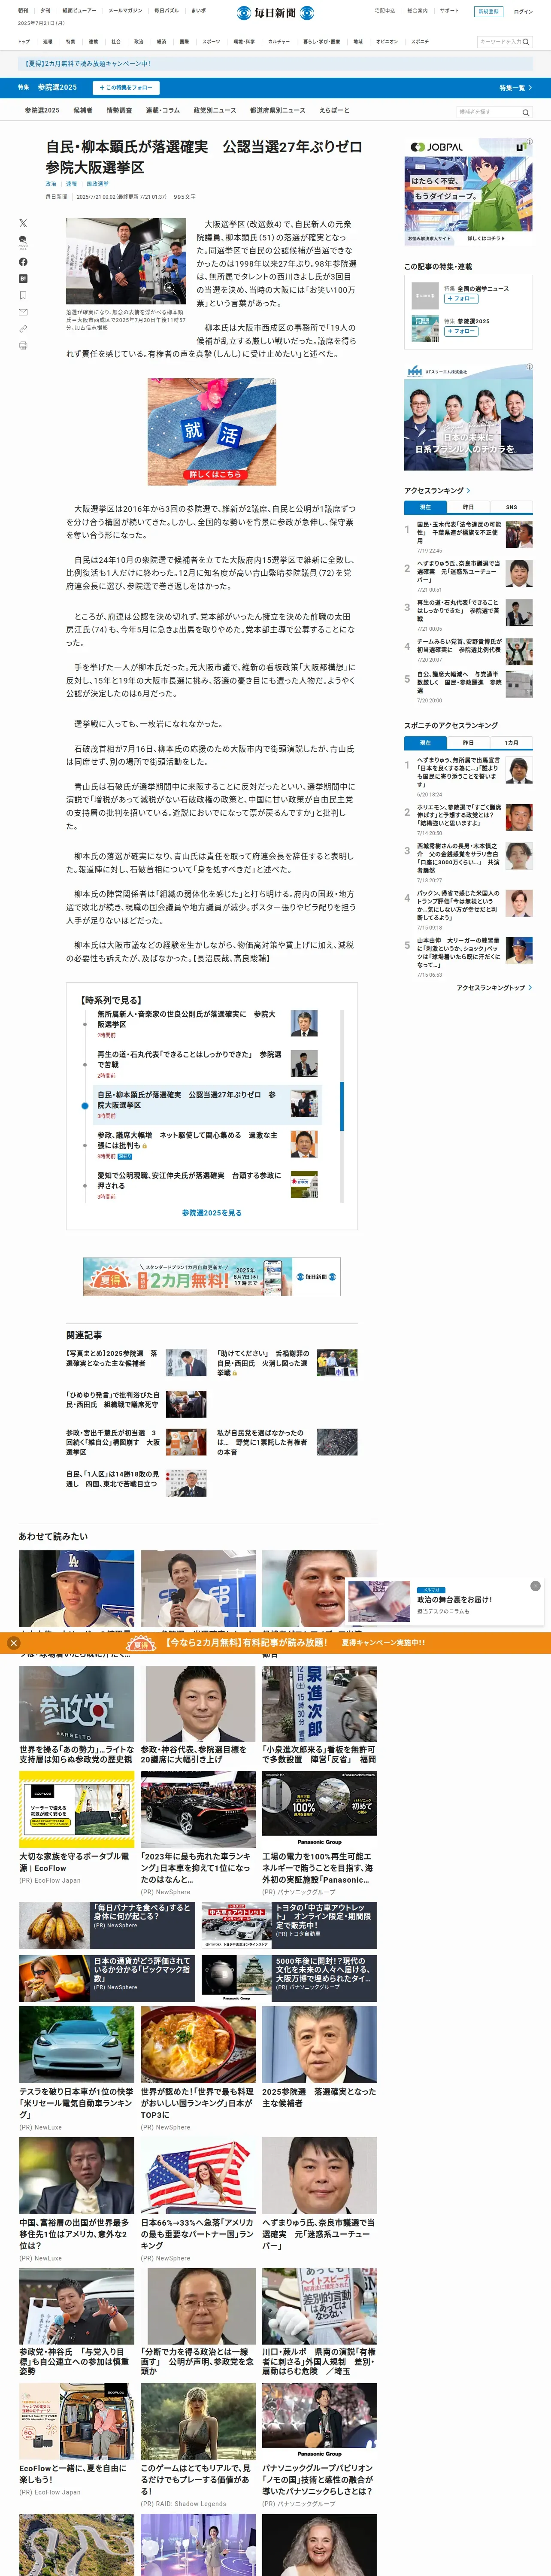Open 特集一覧 with the arrow
551x2576 pixels.
point(515,88)
